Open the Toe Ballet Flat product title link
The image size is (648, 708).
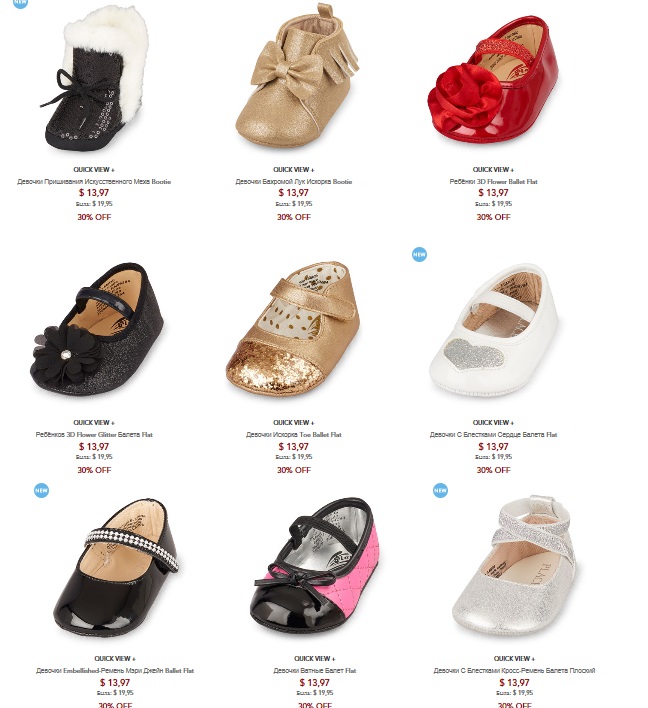pos(294,435)
